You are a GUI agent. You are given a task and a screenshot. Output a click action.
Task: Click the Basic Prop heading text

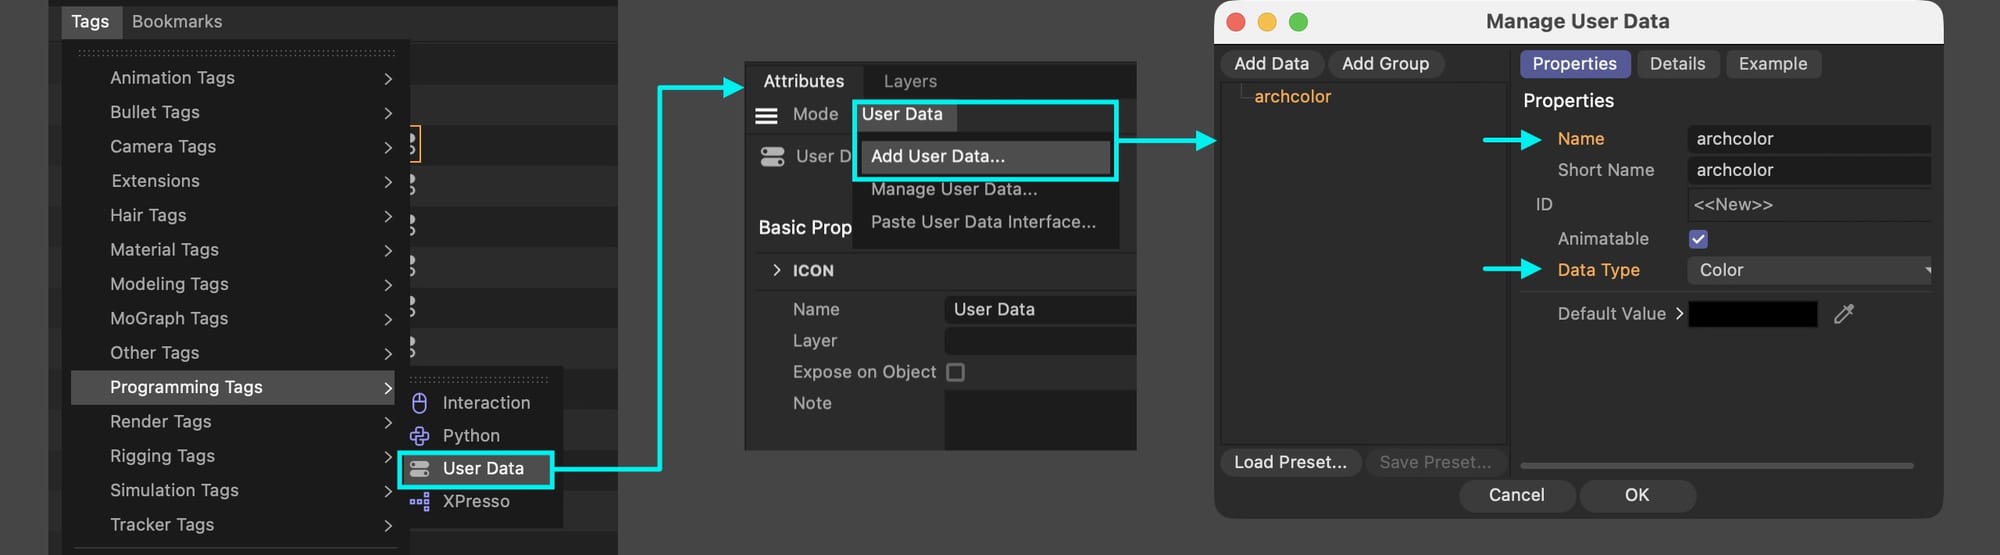tap(805, 228)
